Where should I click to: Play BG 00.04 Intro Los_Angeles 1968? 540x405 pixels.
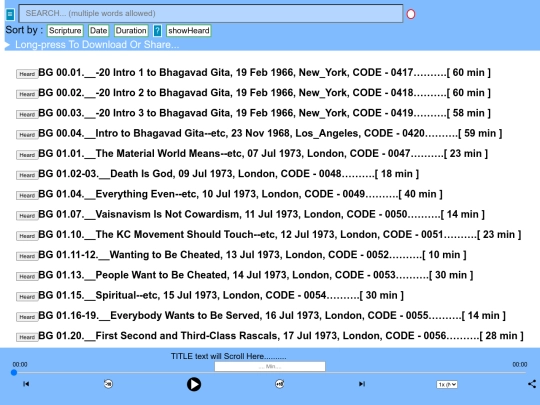pos(270,133)
